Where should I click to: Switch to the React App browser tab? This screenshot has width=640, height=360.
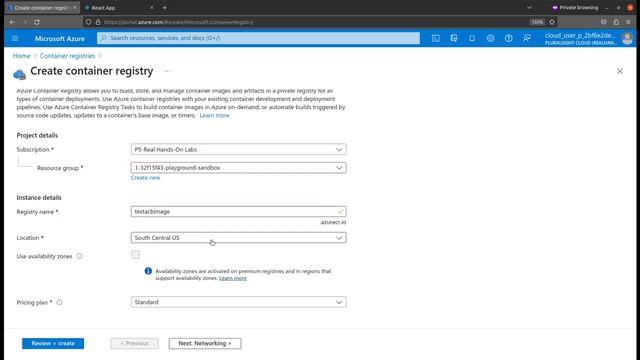(x=118, y=8)
